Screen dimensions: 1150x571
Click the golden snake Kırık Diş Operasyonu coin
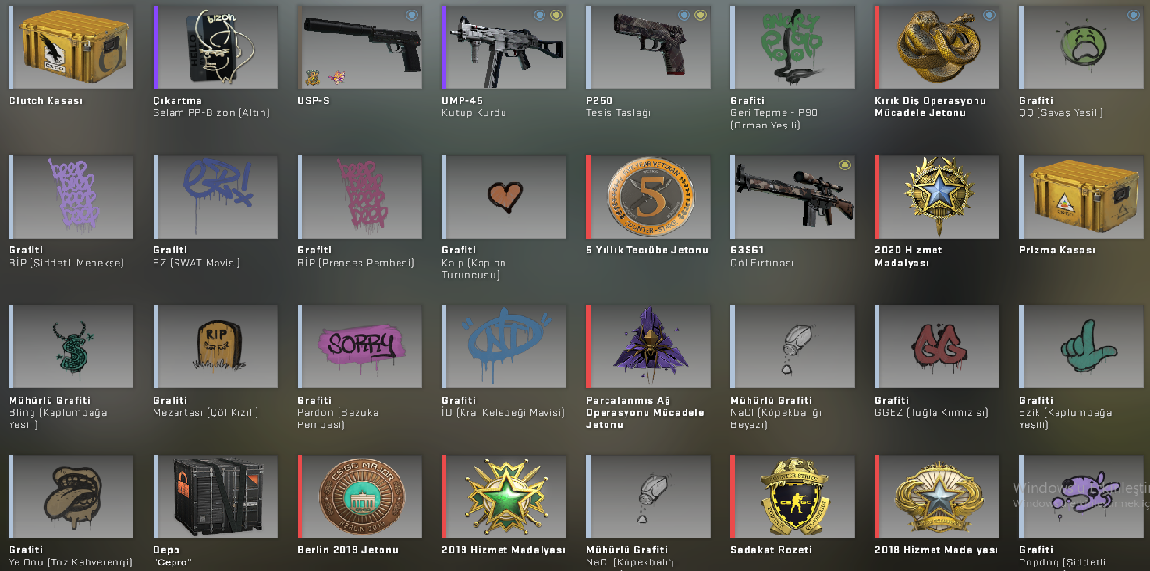point(937,48)
